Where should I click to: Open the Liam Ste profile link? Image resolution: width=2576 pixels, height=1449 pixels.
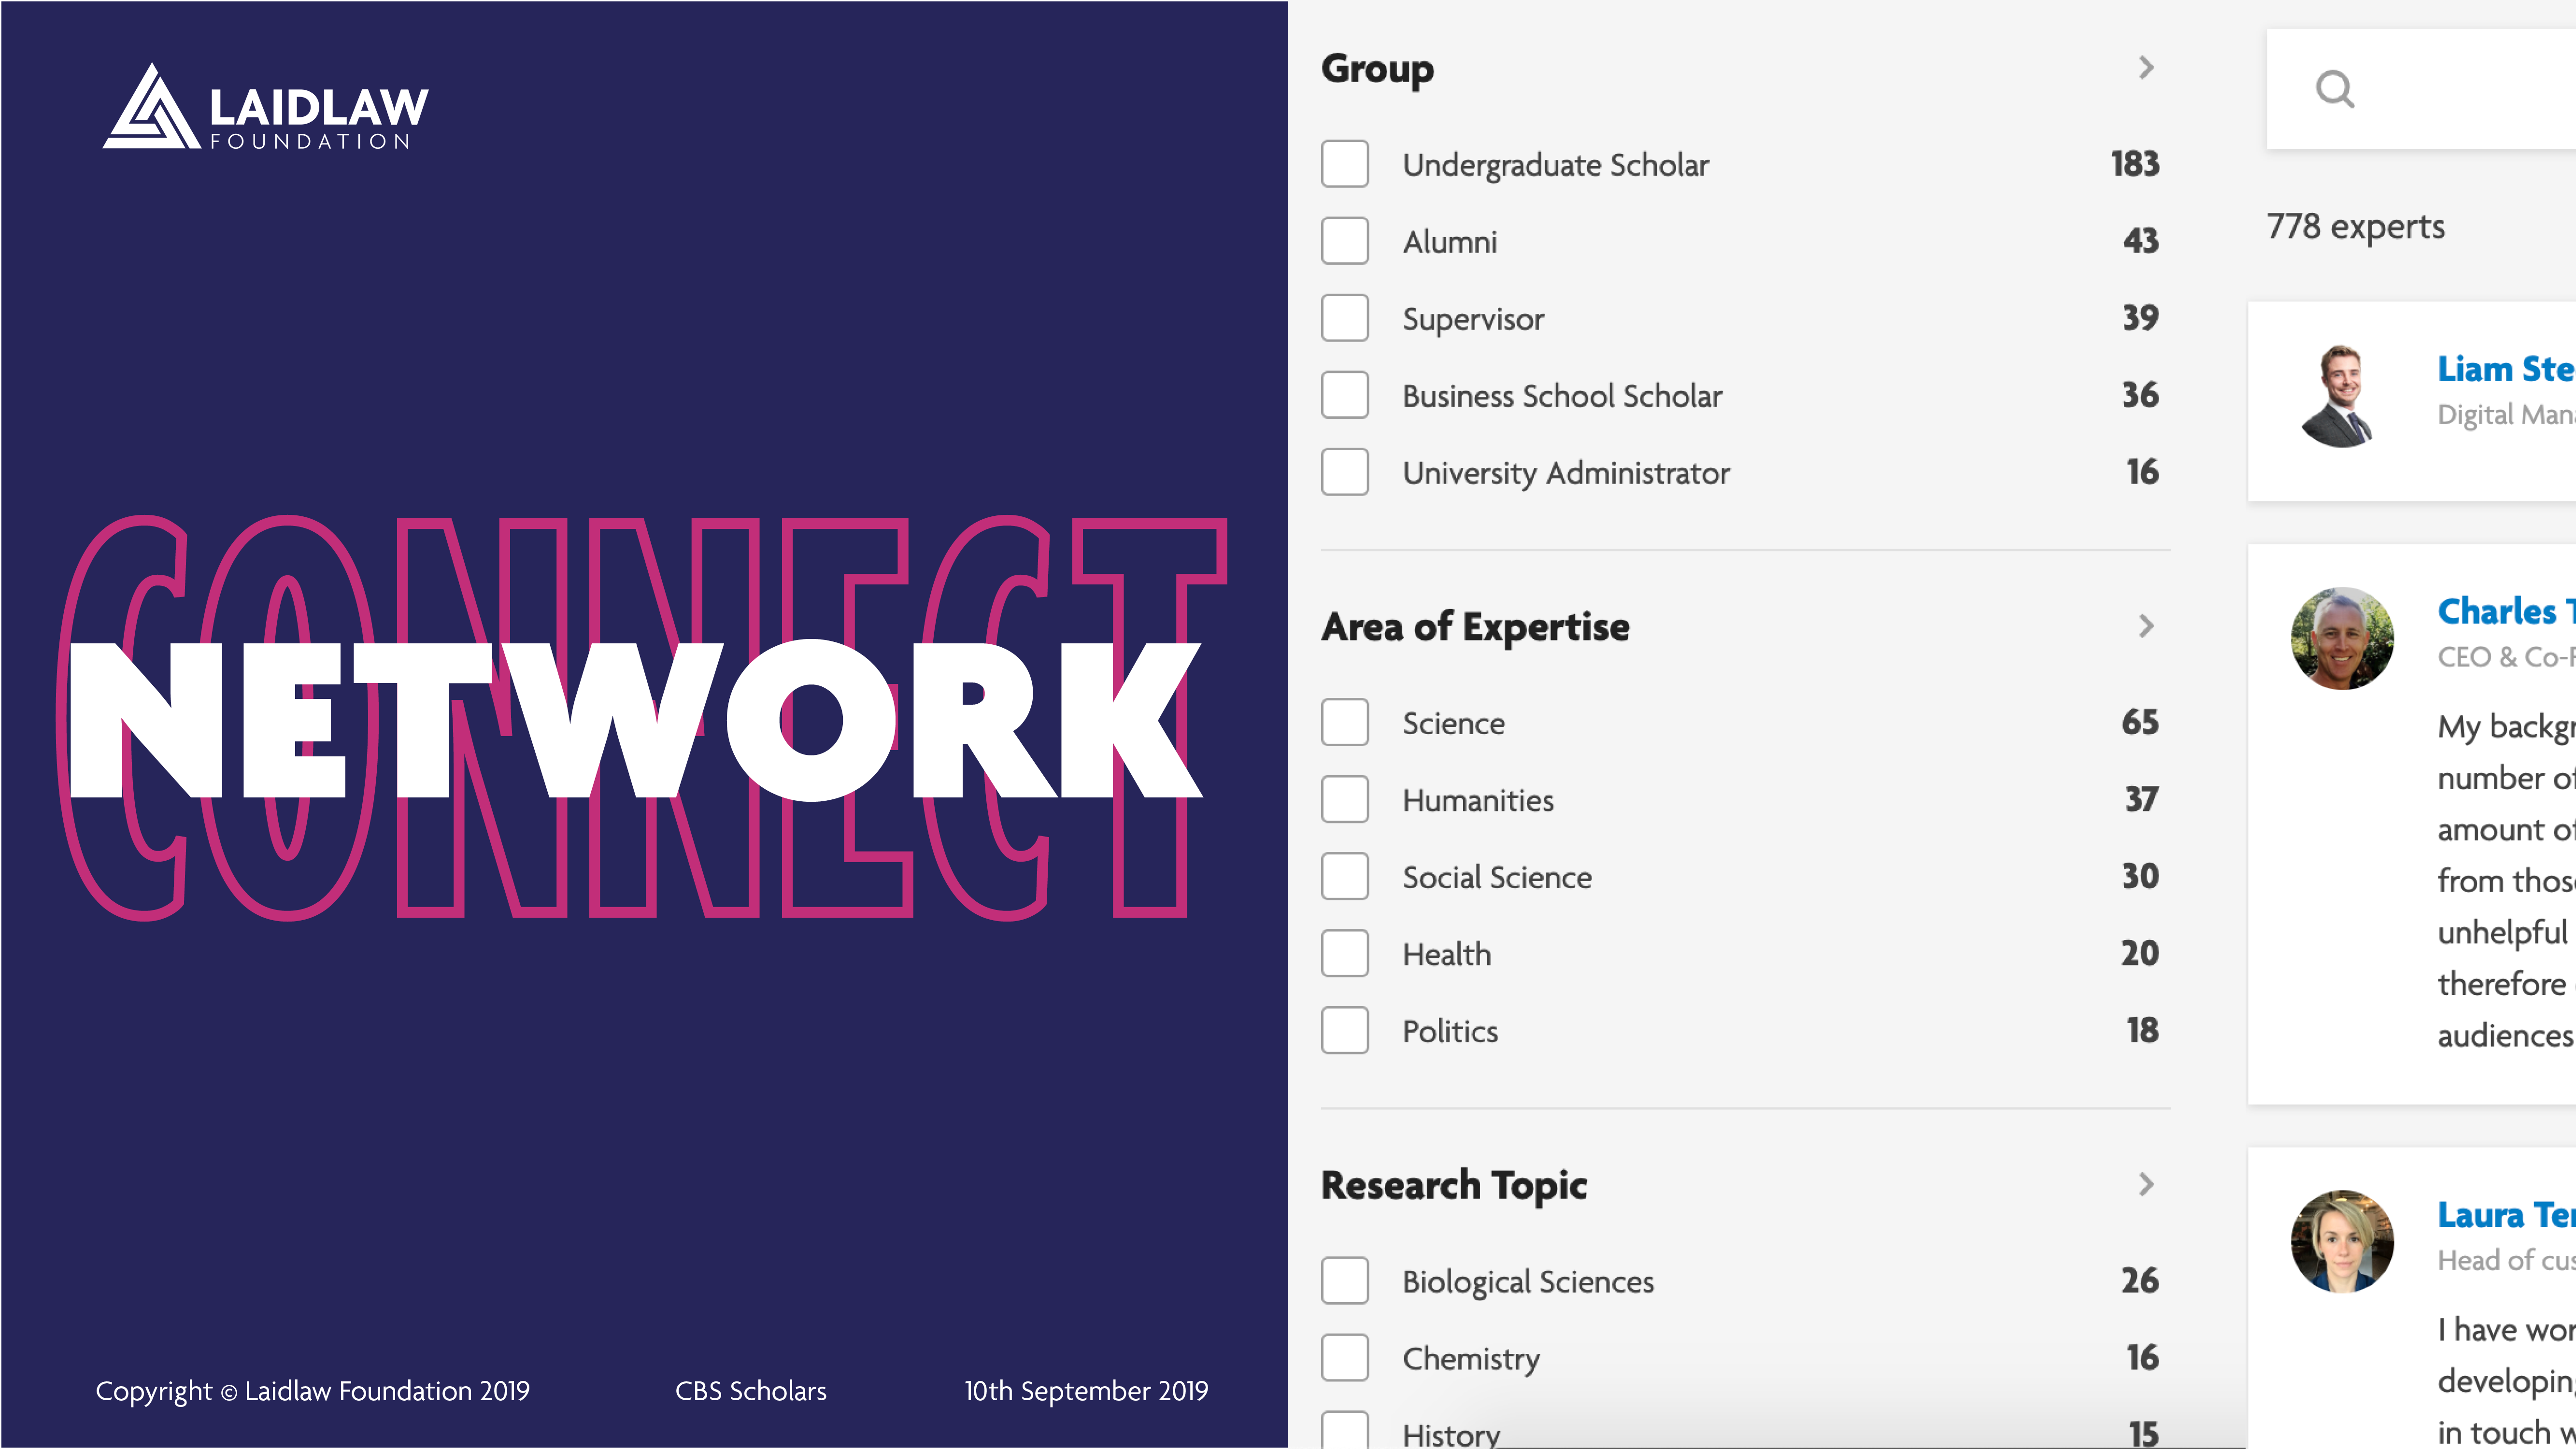[x=2504, y=369]
